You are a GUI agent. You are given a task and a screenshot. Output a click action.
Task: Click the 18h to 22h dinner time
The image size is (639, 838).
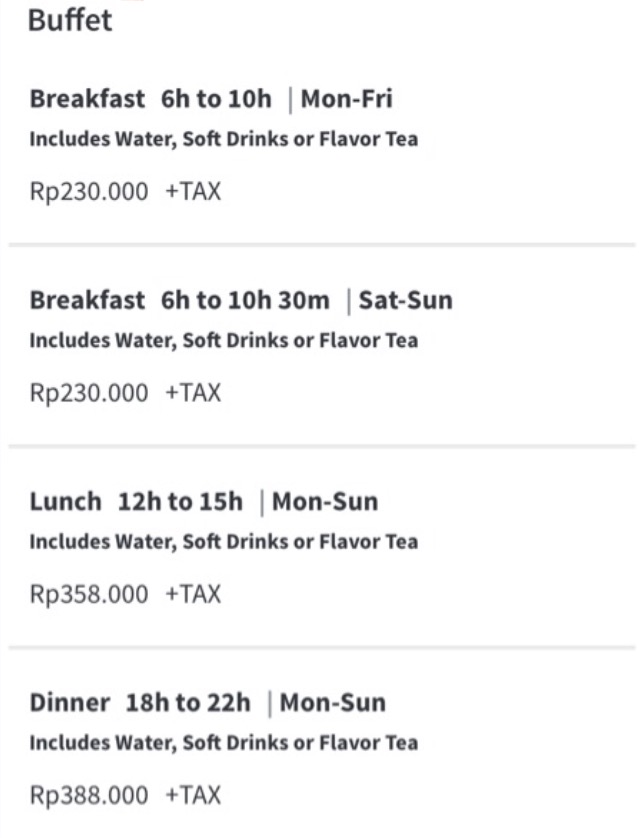[x=188, y=703]
